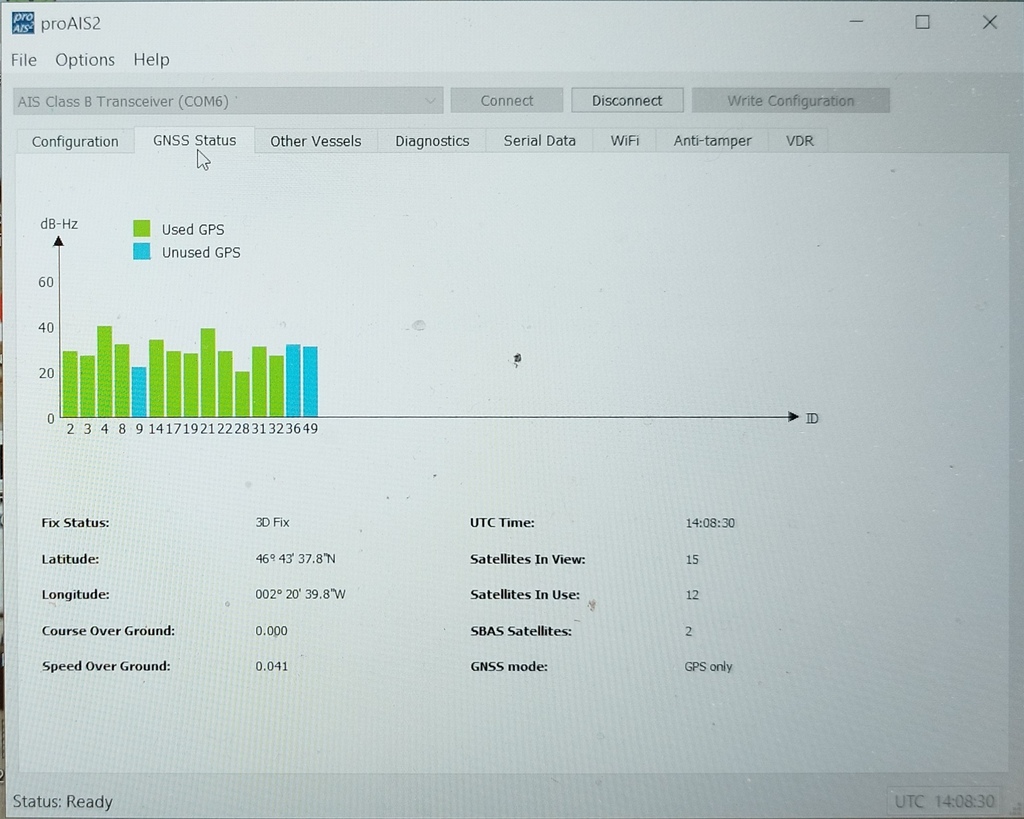Click the latitude value 46° 43' 37.8"N
The height and width of the screenshot is (819, 1024).
click(295, 559)
